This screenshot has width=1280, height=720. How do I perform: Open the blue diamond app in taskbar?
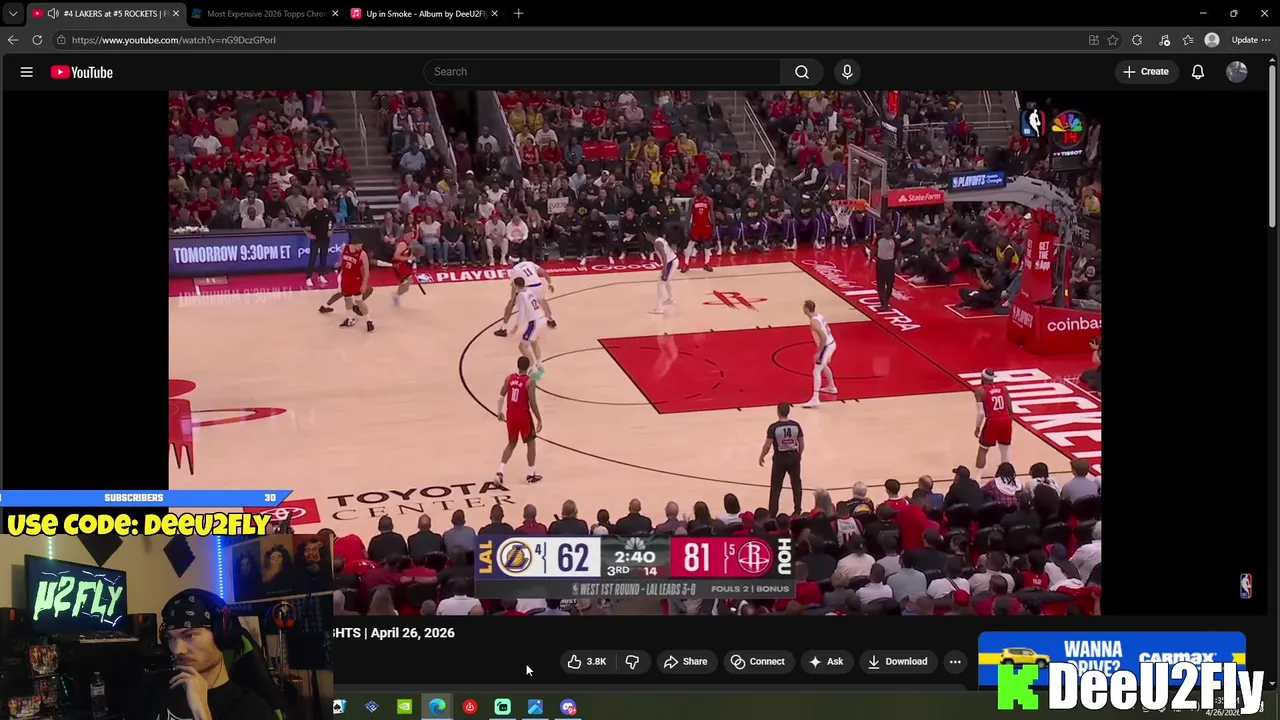(372, 707)
